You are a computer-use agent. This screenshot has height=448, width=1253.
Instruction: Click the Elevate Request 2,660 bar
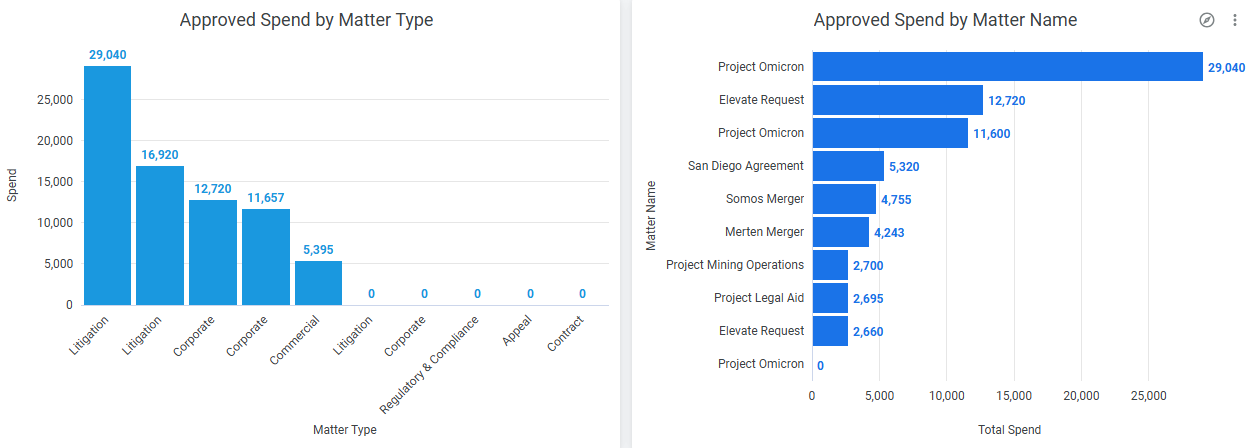click(x=830, y=331)
